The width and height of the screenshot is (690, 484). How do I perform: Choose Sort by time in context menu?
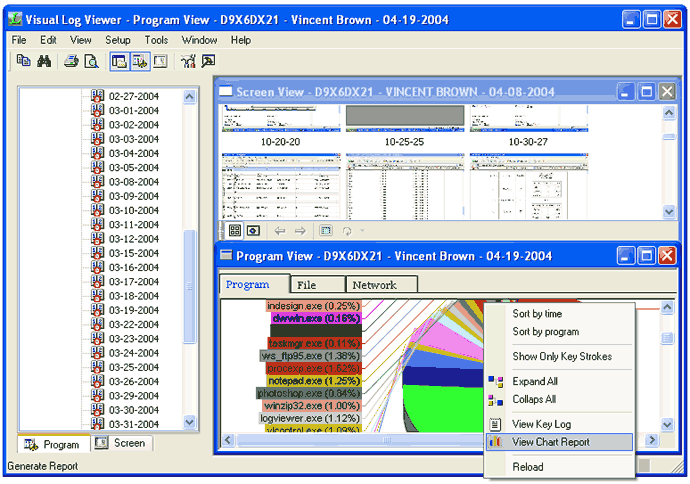tap(537, 314)
